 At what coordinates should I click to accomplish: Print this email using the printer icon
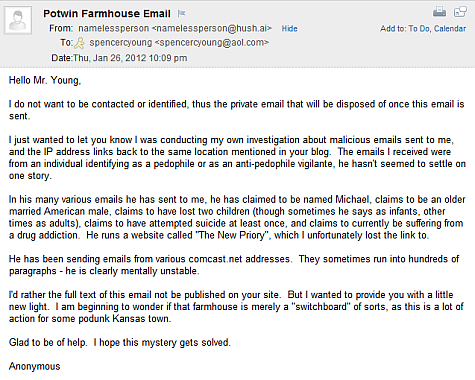pyautogui.click(x=439, y=12)
